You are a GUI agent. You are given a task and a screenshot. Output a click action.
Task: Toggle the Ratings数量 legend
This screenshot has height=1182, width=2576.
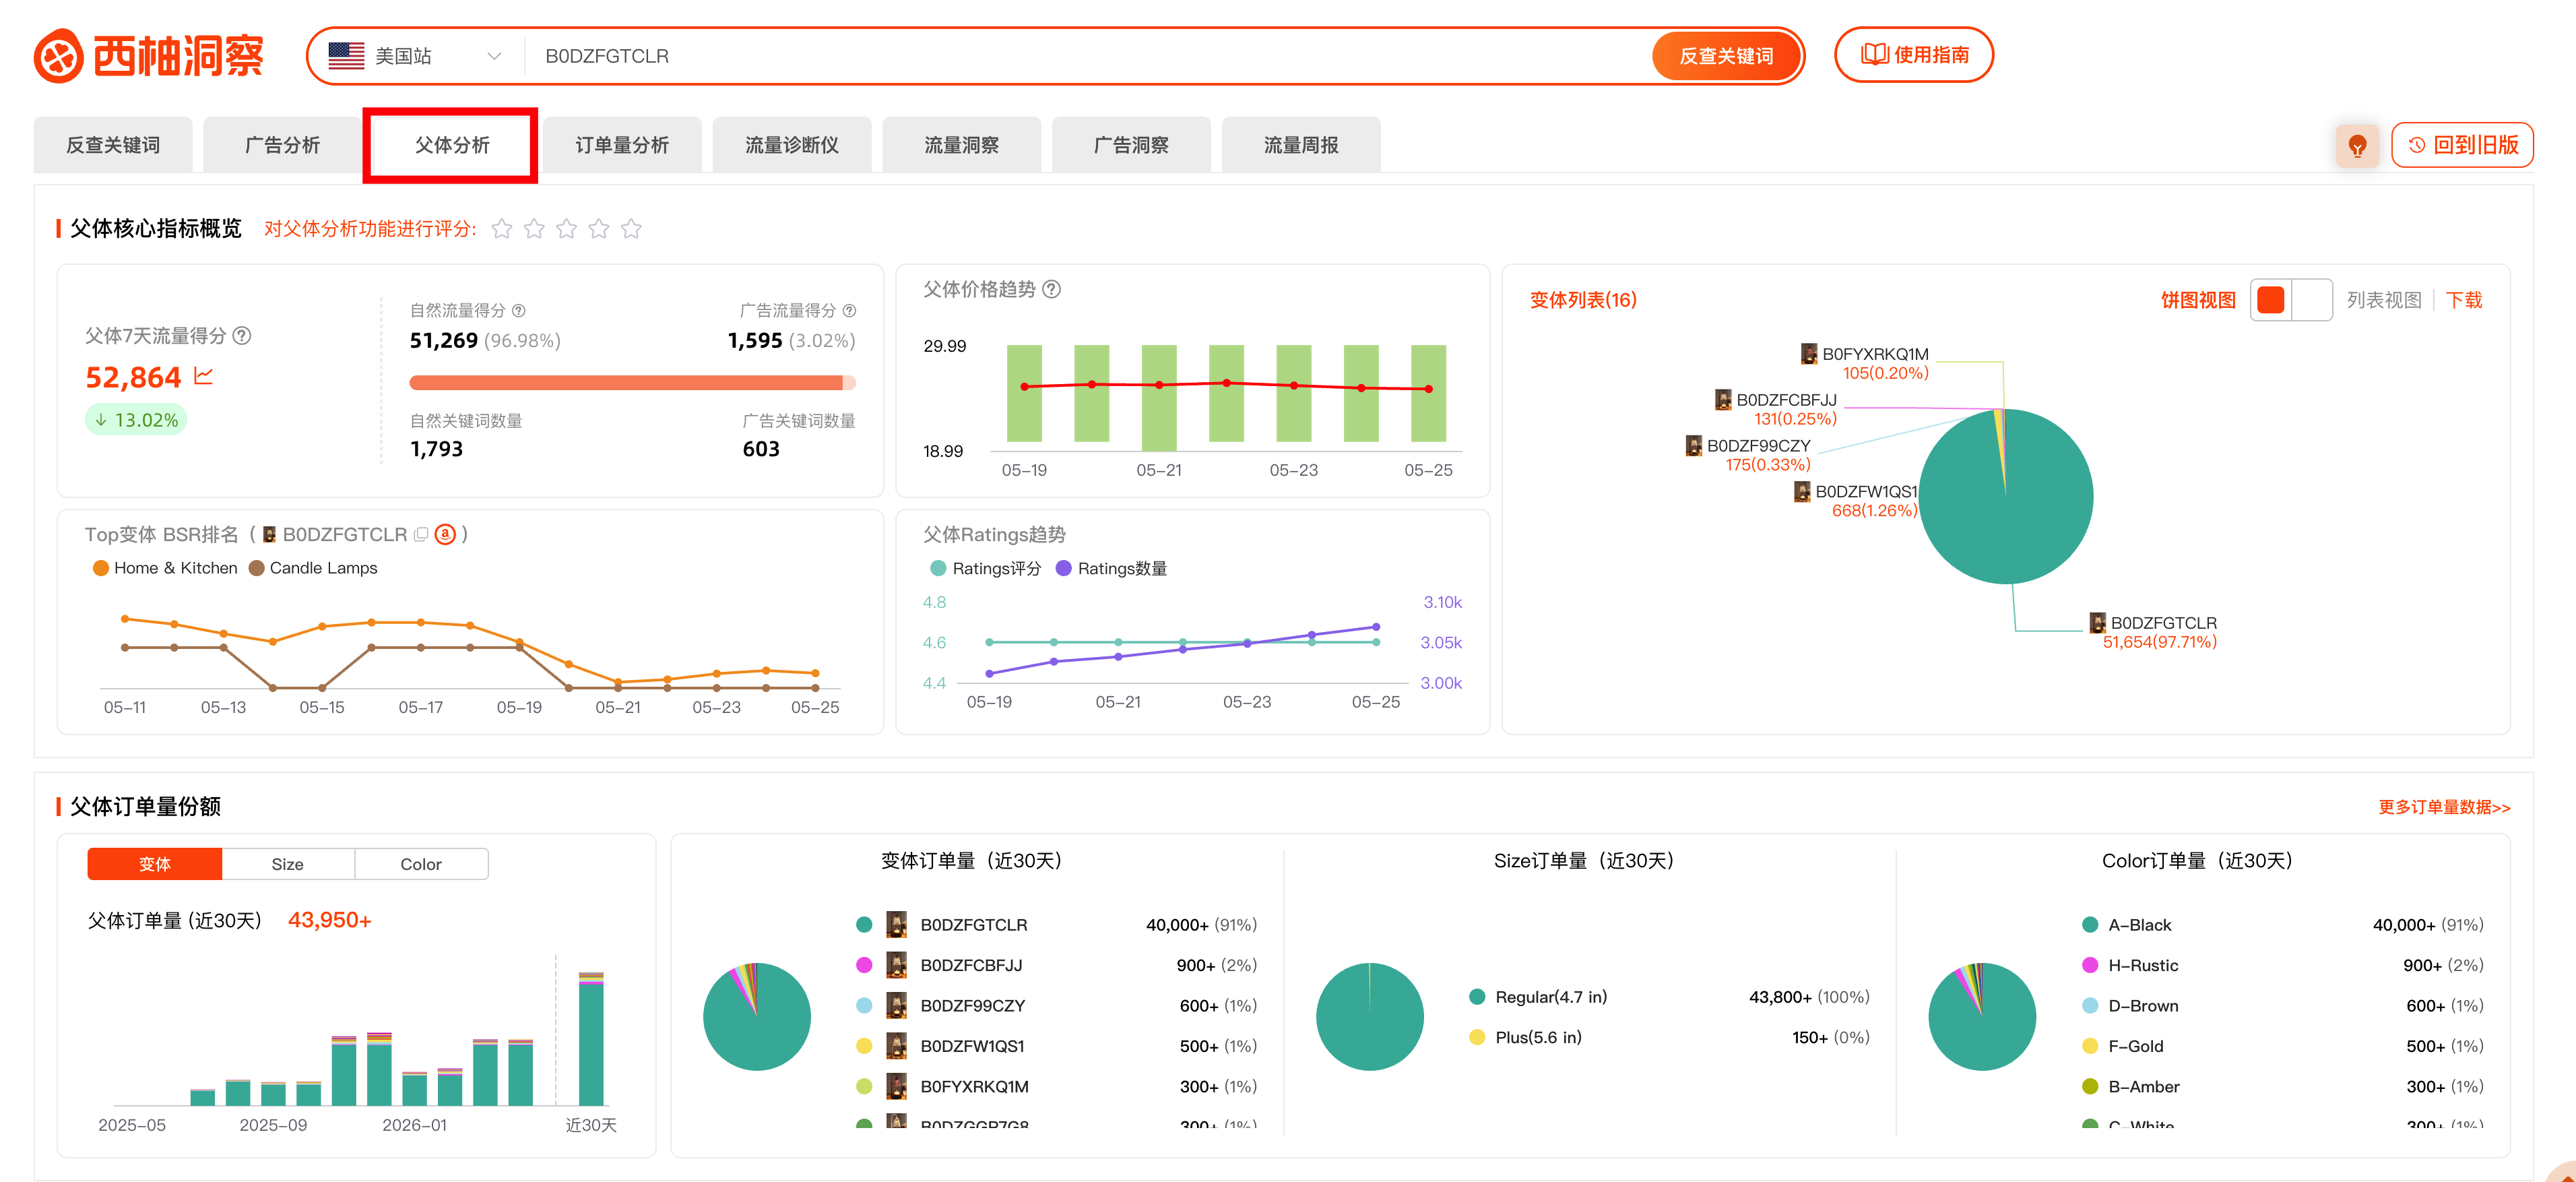[x=1111, y=569]
